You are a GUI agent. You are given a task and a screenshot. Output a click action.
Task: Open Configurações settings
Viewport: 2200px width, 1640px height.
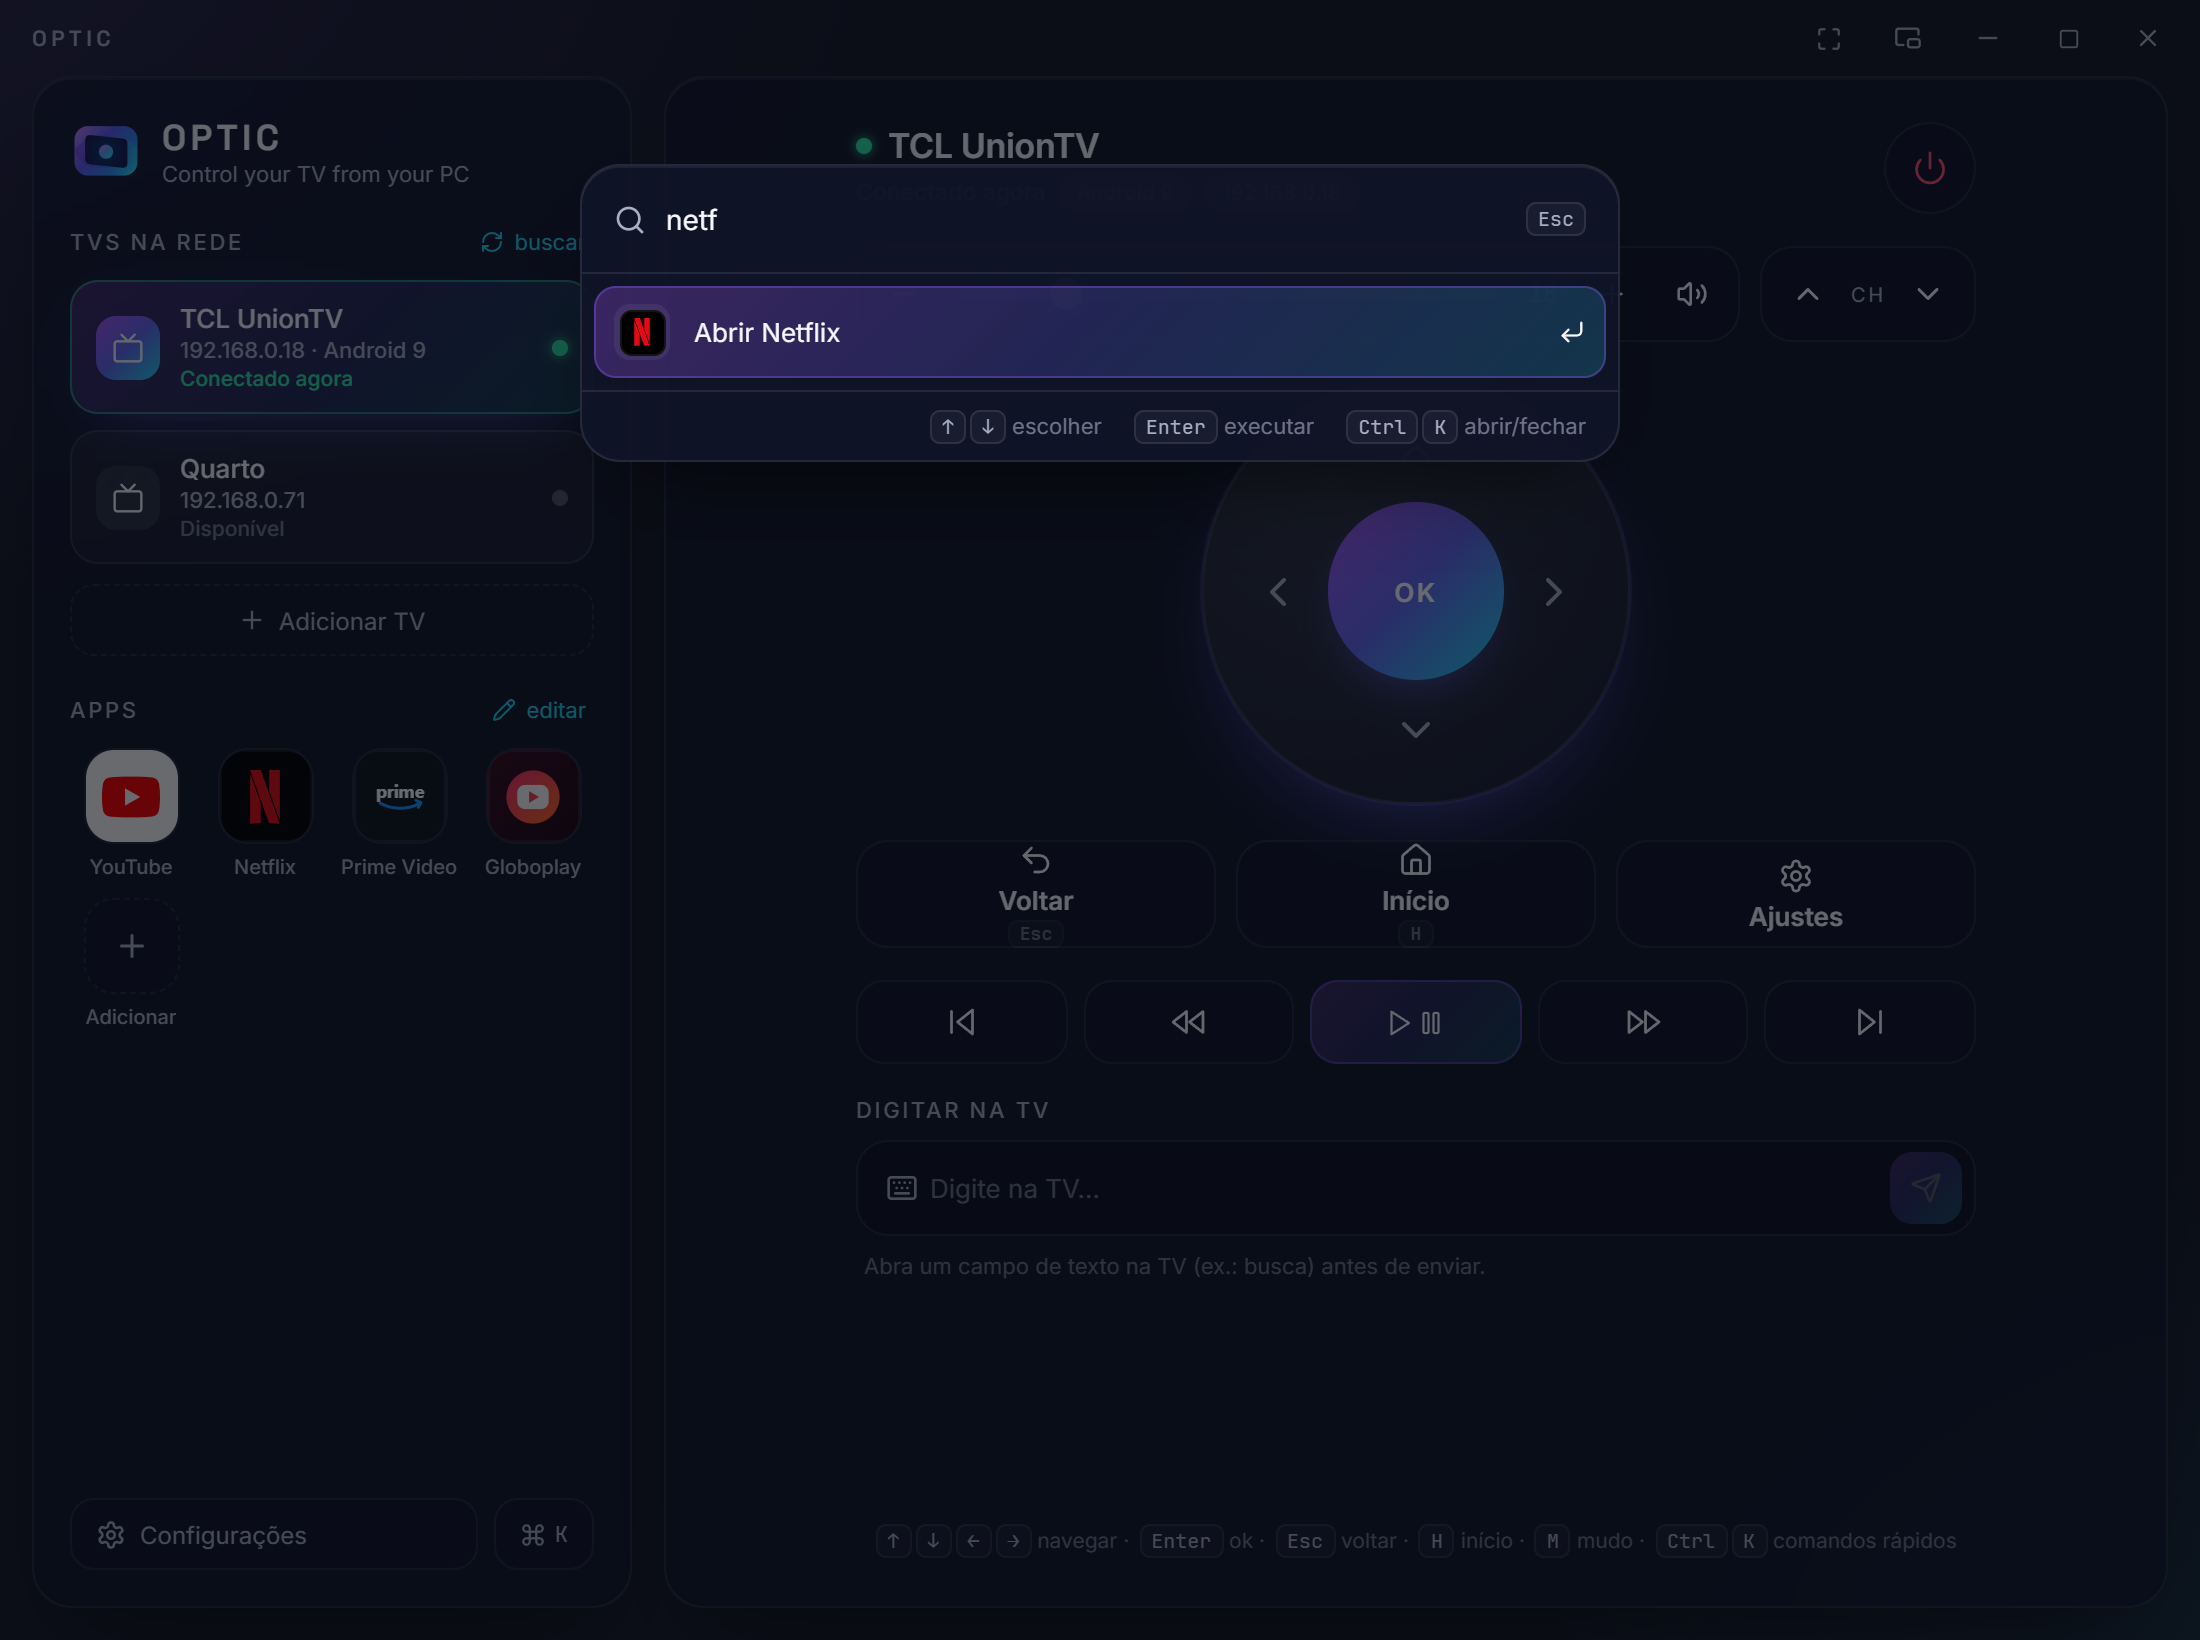pyautogui.click(x=273, y=1534)
